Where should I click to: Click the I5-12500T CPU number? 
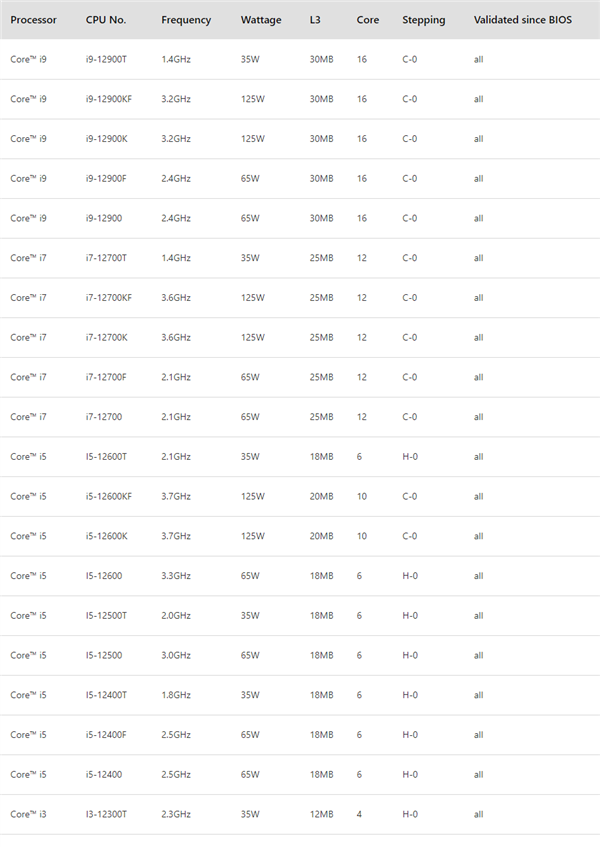[106, 615]
